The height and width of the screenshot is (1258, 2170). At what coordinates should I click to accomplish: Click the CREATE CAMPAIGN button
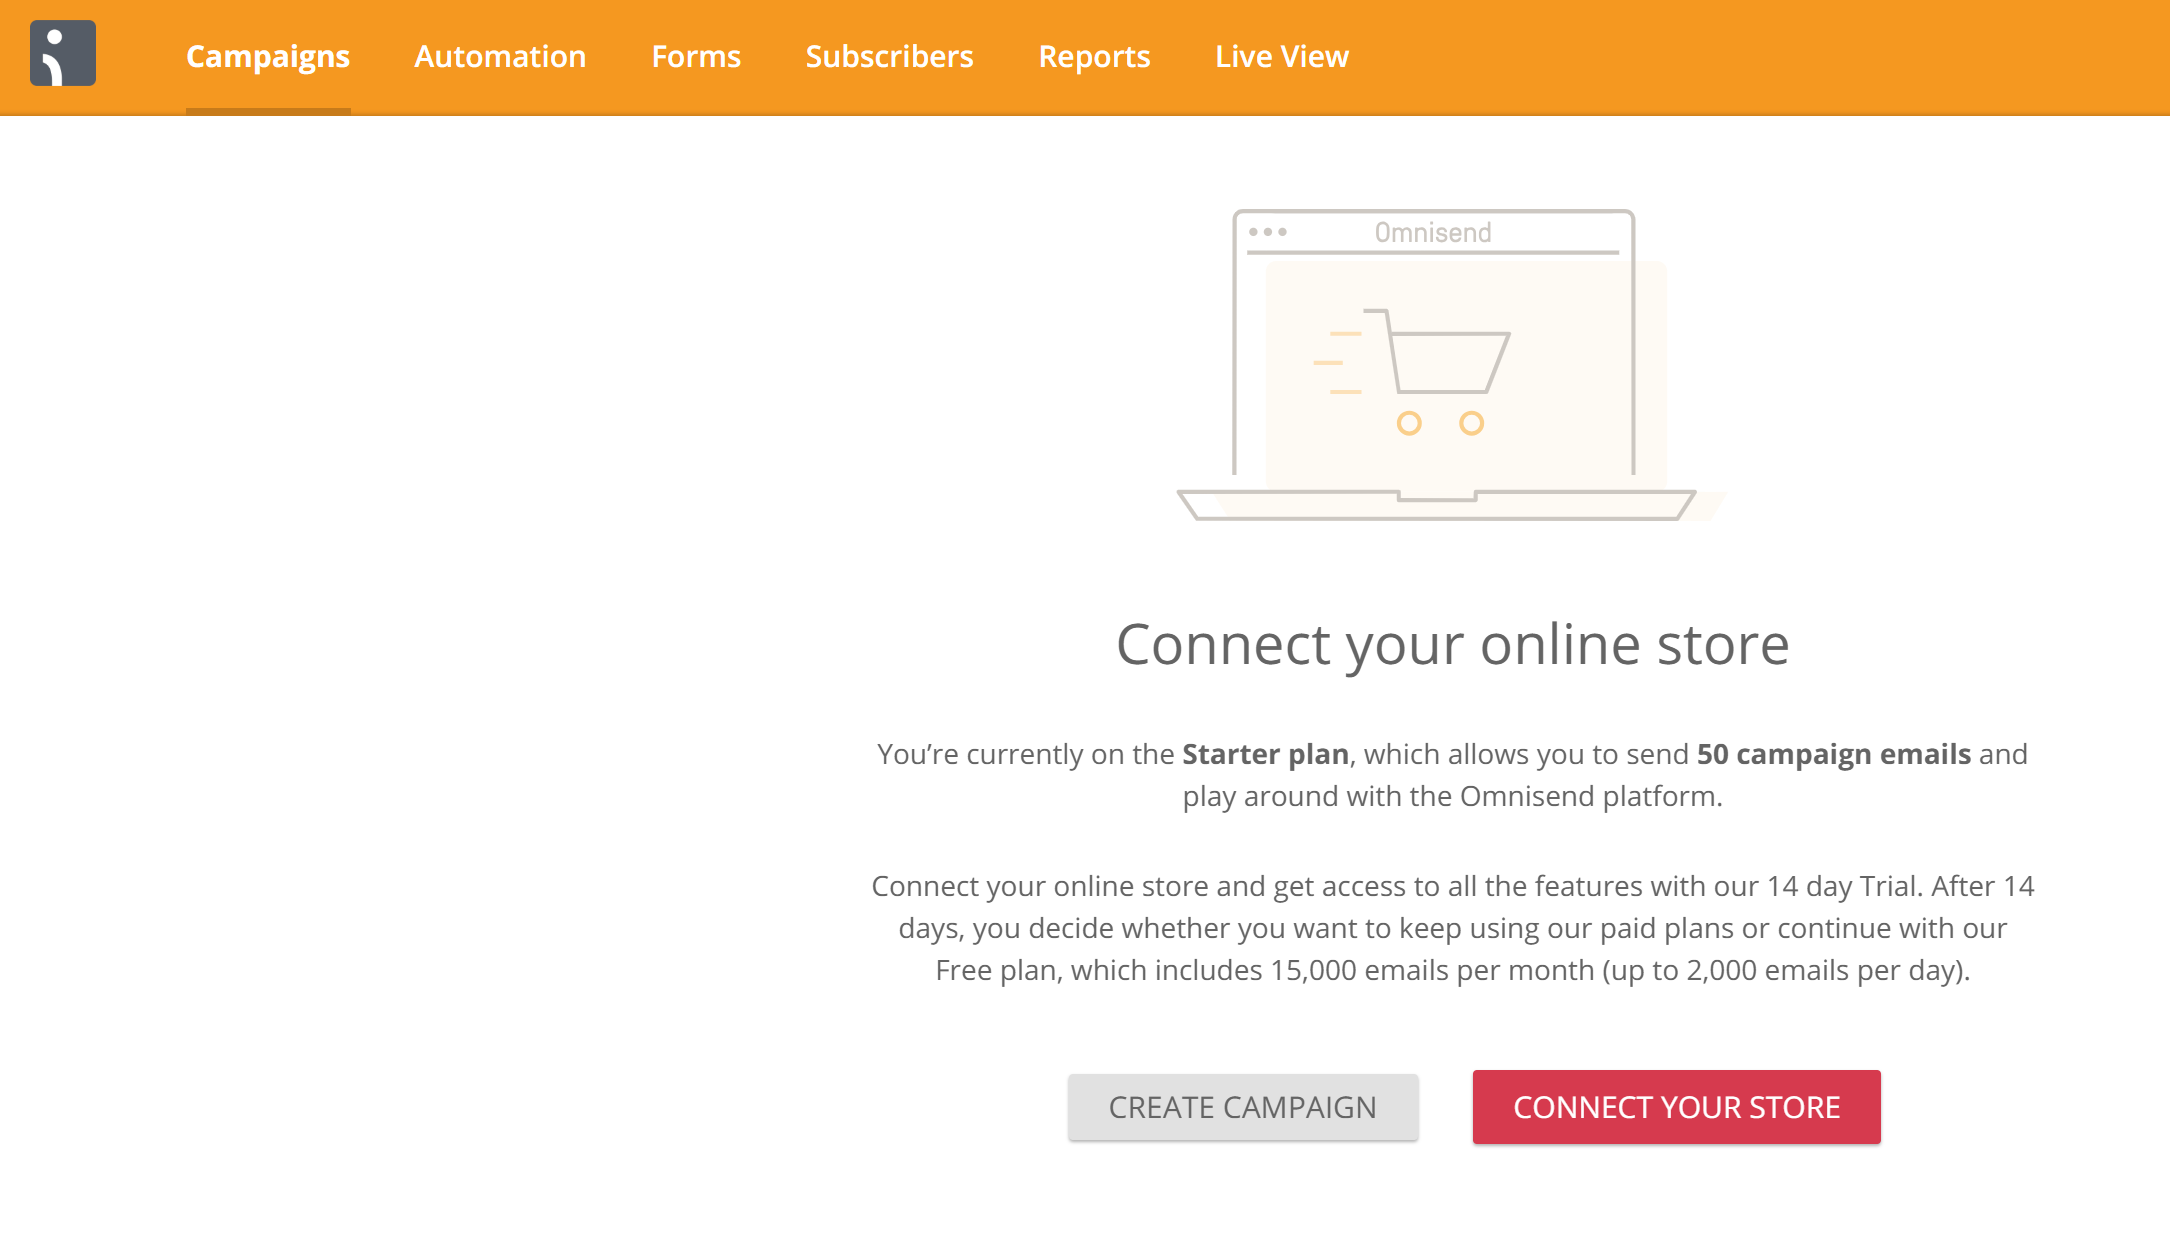[1243, 1107]
